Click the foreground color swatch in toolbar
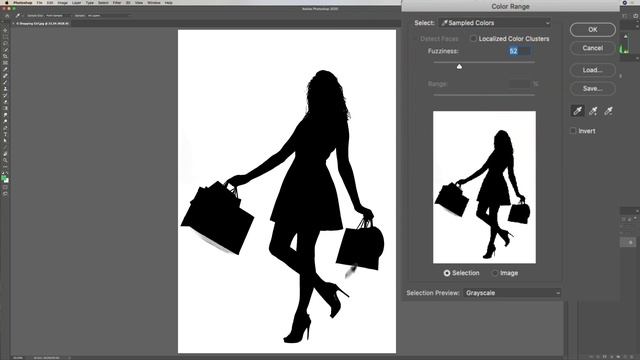The image size is (640, 360). coord(4,178)
